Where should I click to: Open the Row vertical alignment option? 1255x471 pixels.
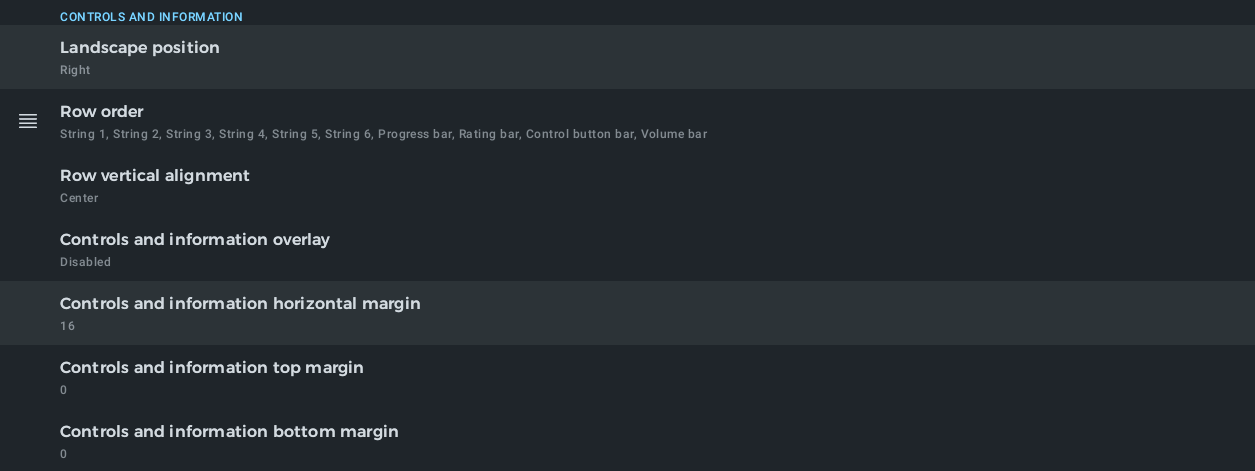(x=155, y=176)
